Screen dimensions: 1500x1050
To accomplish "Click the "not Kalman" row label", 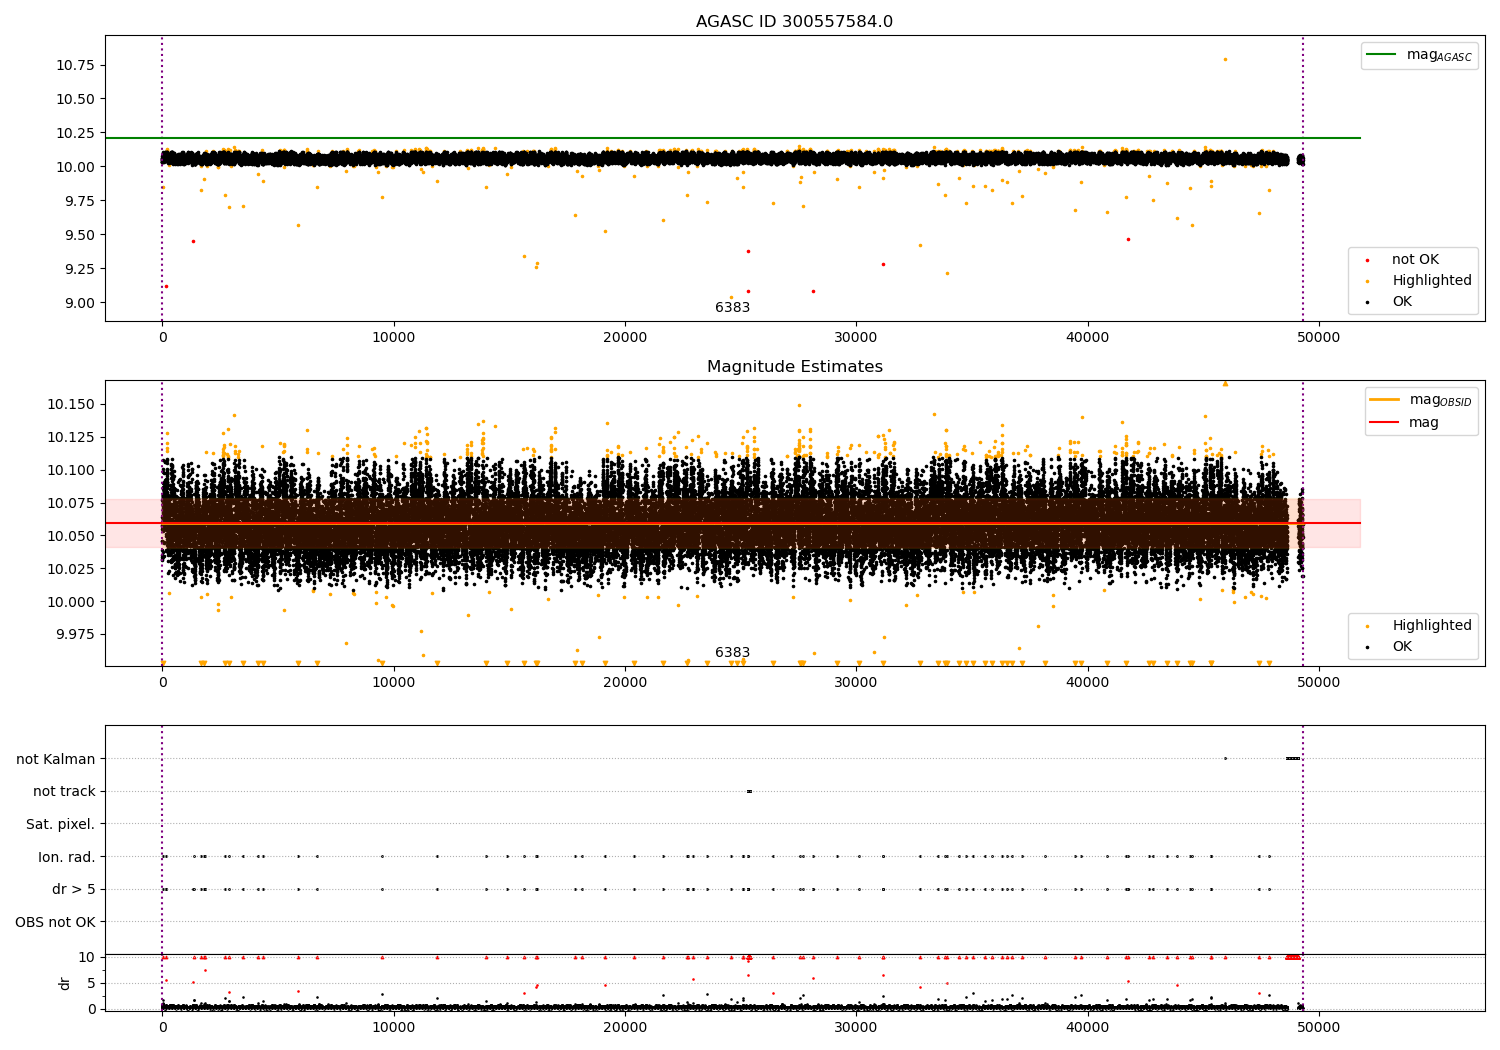I will tap(56, 759).
